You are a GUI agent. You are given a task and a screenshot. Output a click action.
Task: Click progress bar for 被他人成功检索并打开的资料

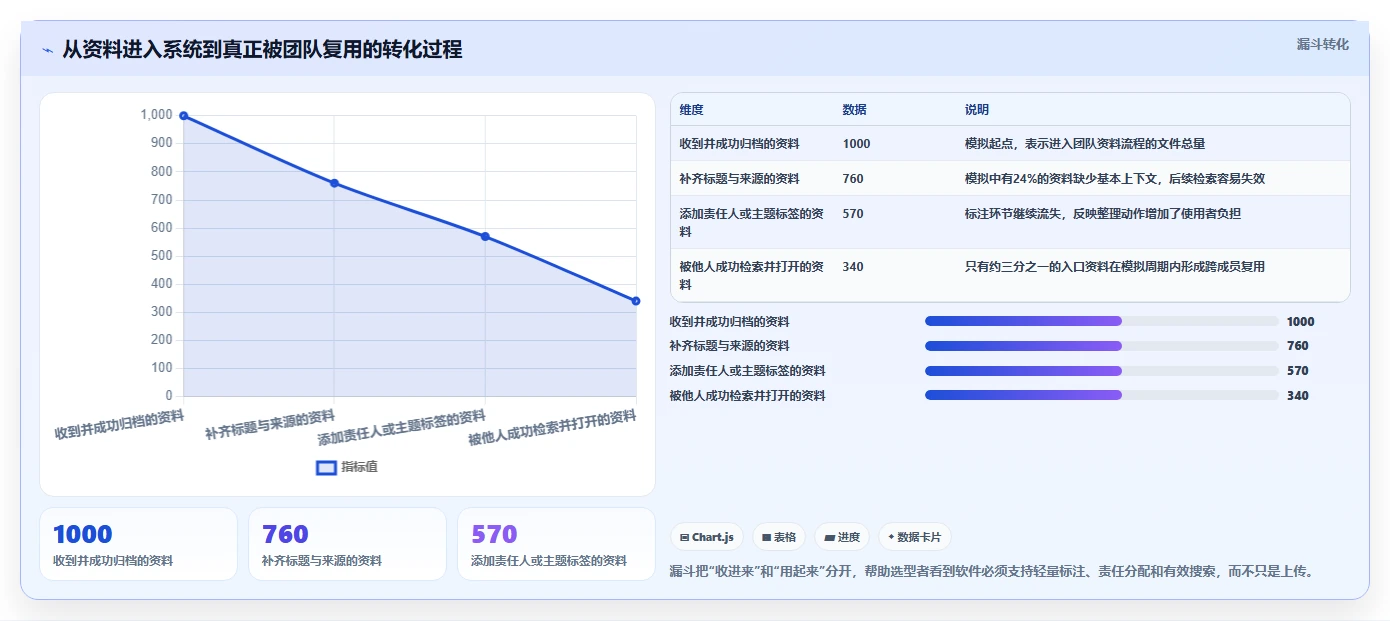[1102, 395]
